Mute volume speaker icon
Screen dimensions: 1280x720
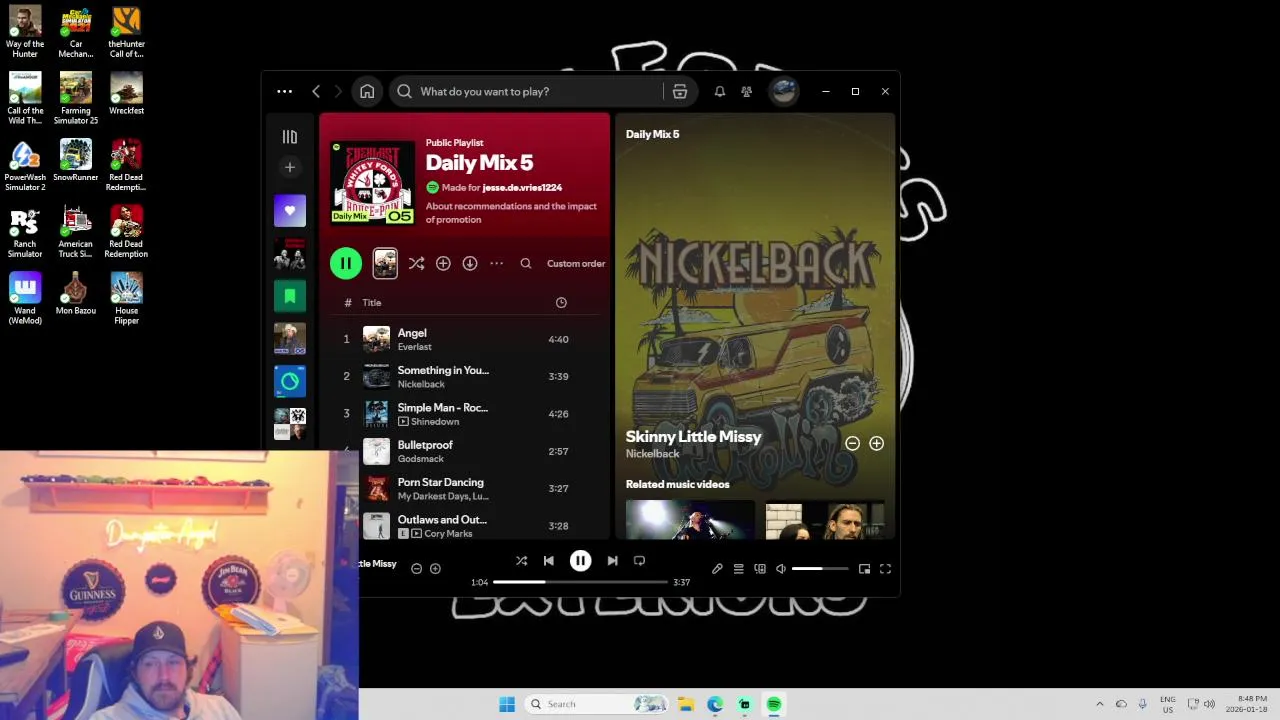781,569
